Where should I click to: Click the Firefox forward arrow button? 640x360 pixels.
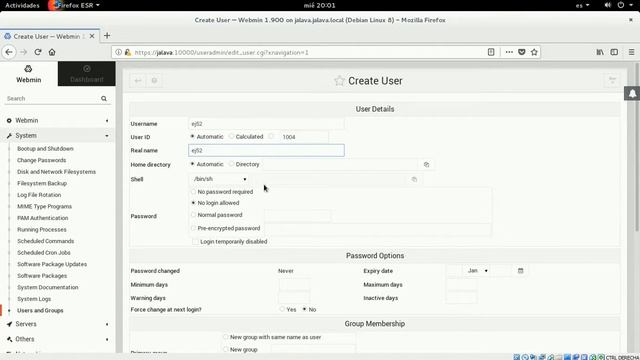click(x=23, y=52)
